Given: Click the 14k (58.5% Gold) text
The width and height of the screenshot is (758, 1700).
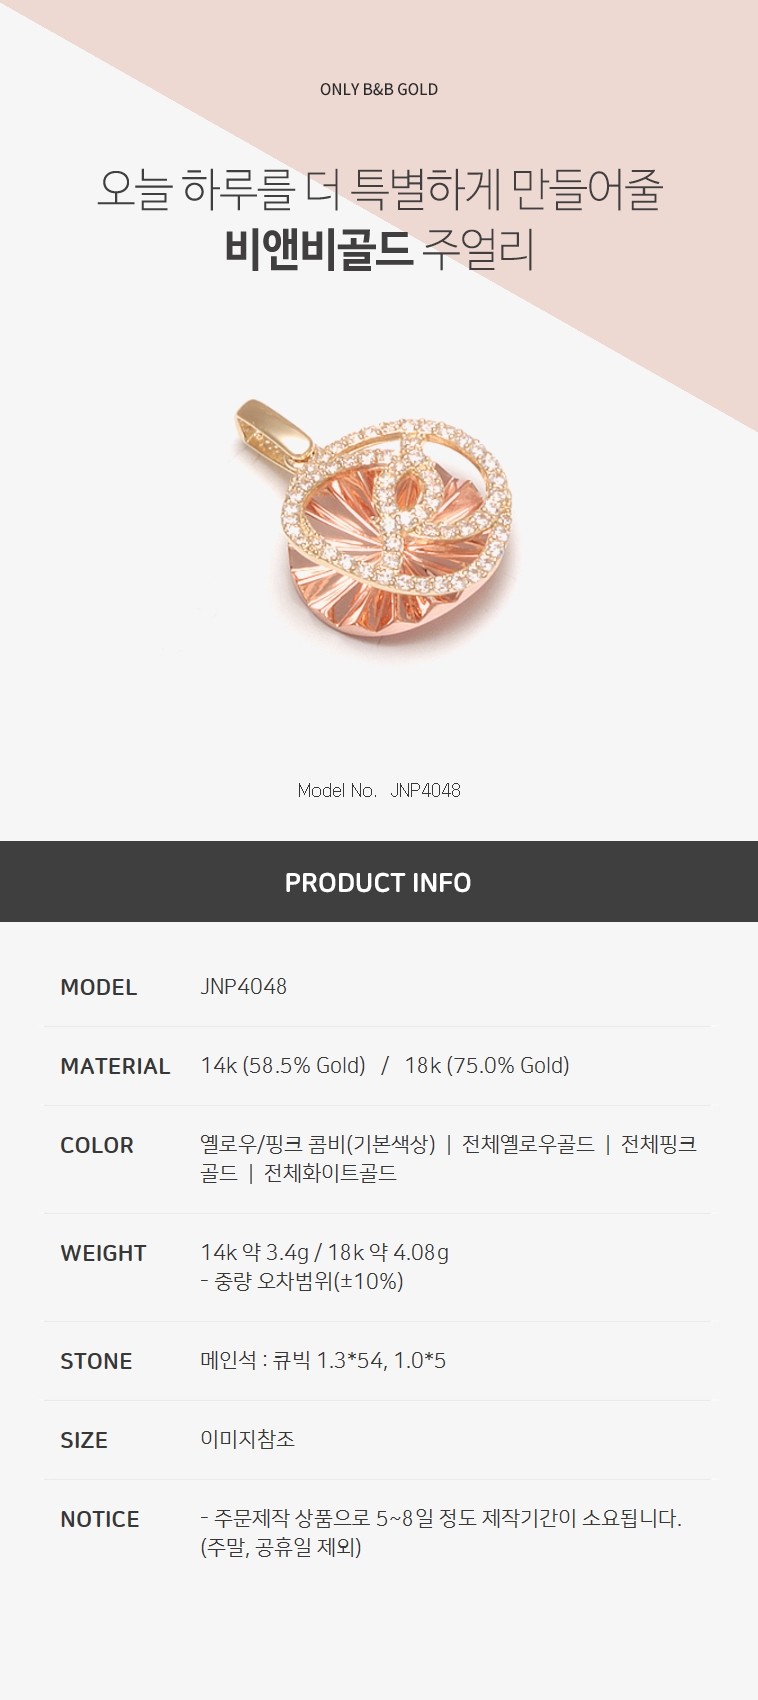Looking at the screenshot, I should (283, 1066).
